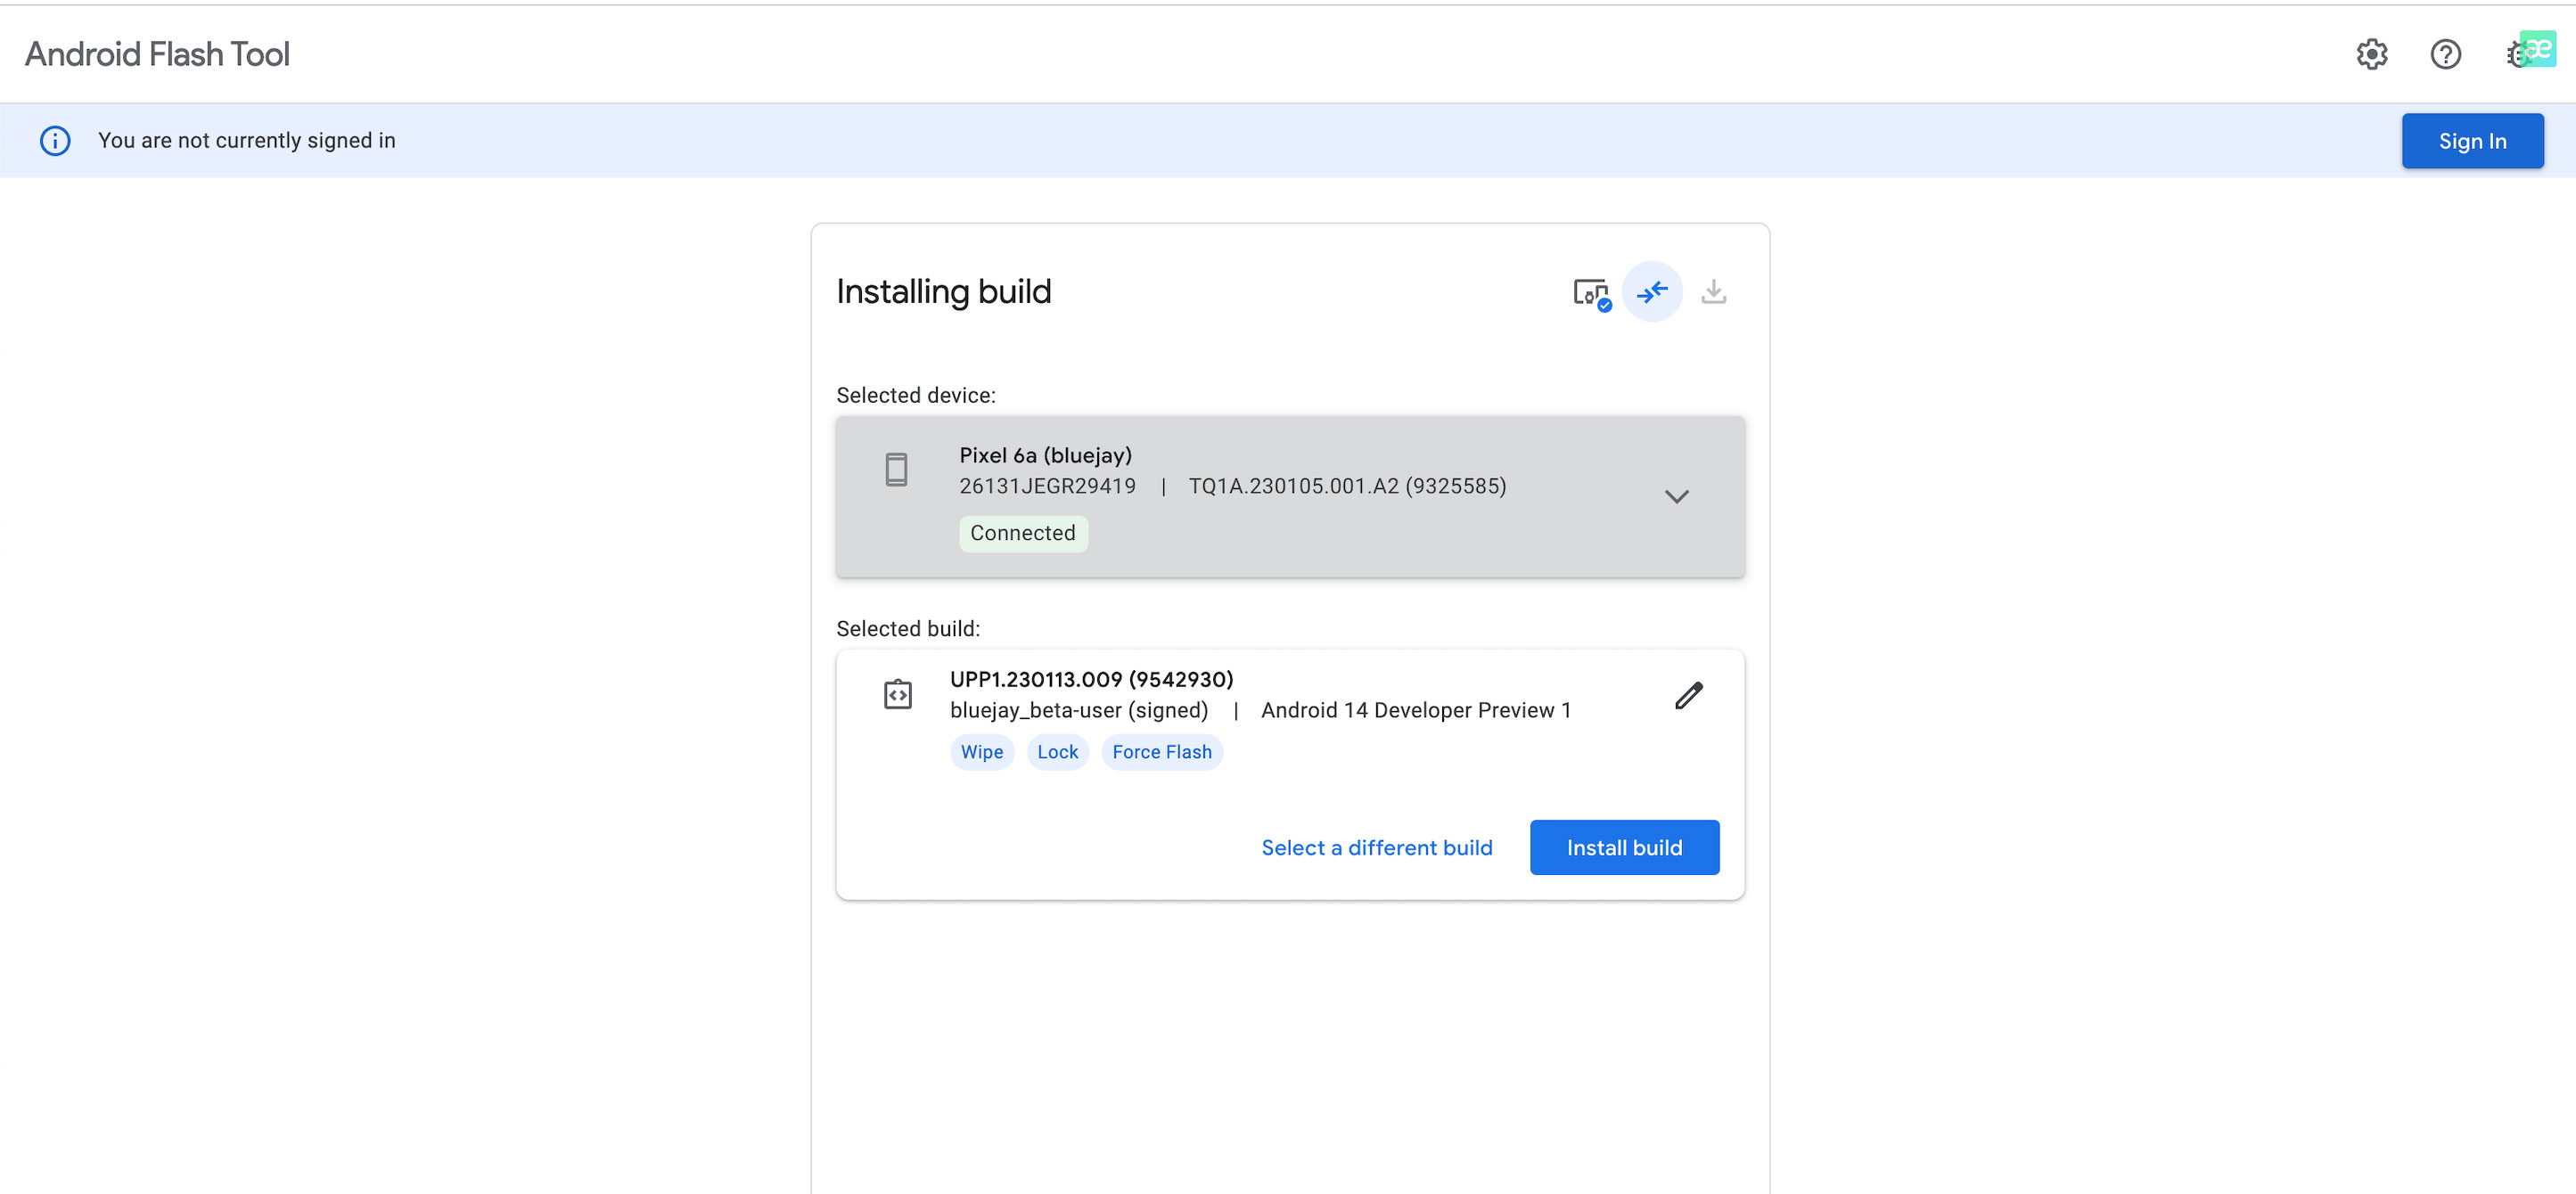Click the download install step icon
This screenshot has height=1194, width=2576.
(x=1714, y=292)
